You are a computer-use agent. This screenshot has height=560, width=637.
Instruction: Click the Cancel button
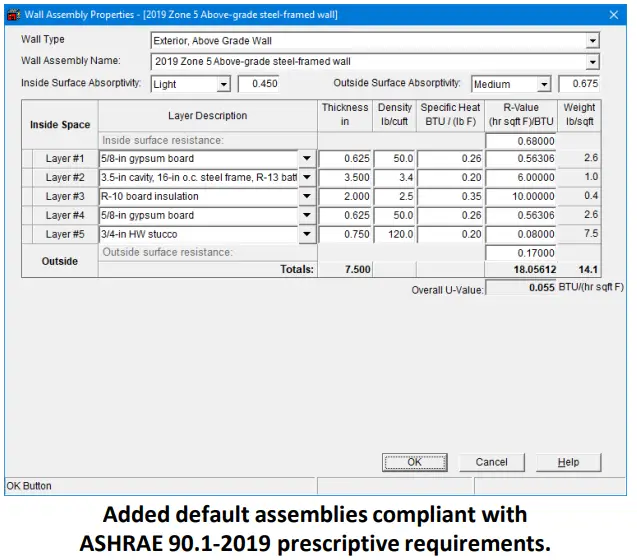tap(492, 462)
